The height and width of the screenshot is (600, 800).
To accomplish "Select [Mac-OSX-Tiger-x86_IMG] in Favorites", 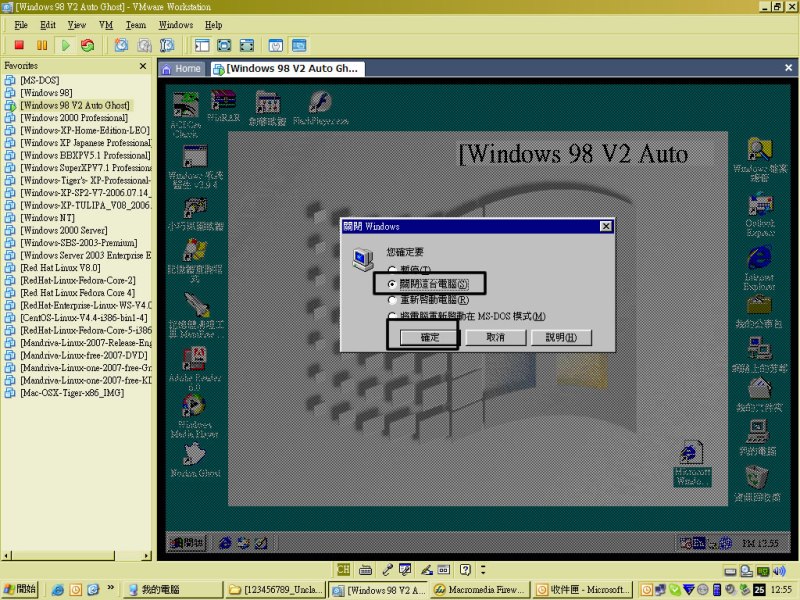I will coord(72,393).
